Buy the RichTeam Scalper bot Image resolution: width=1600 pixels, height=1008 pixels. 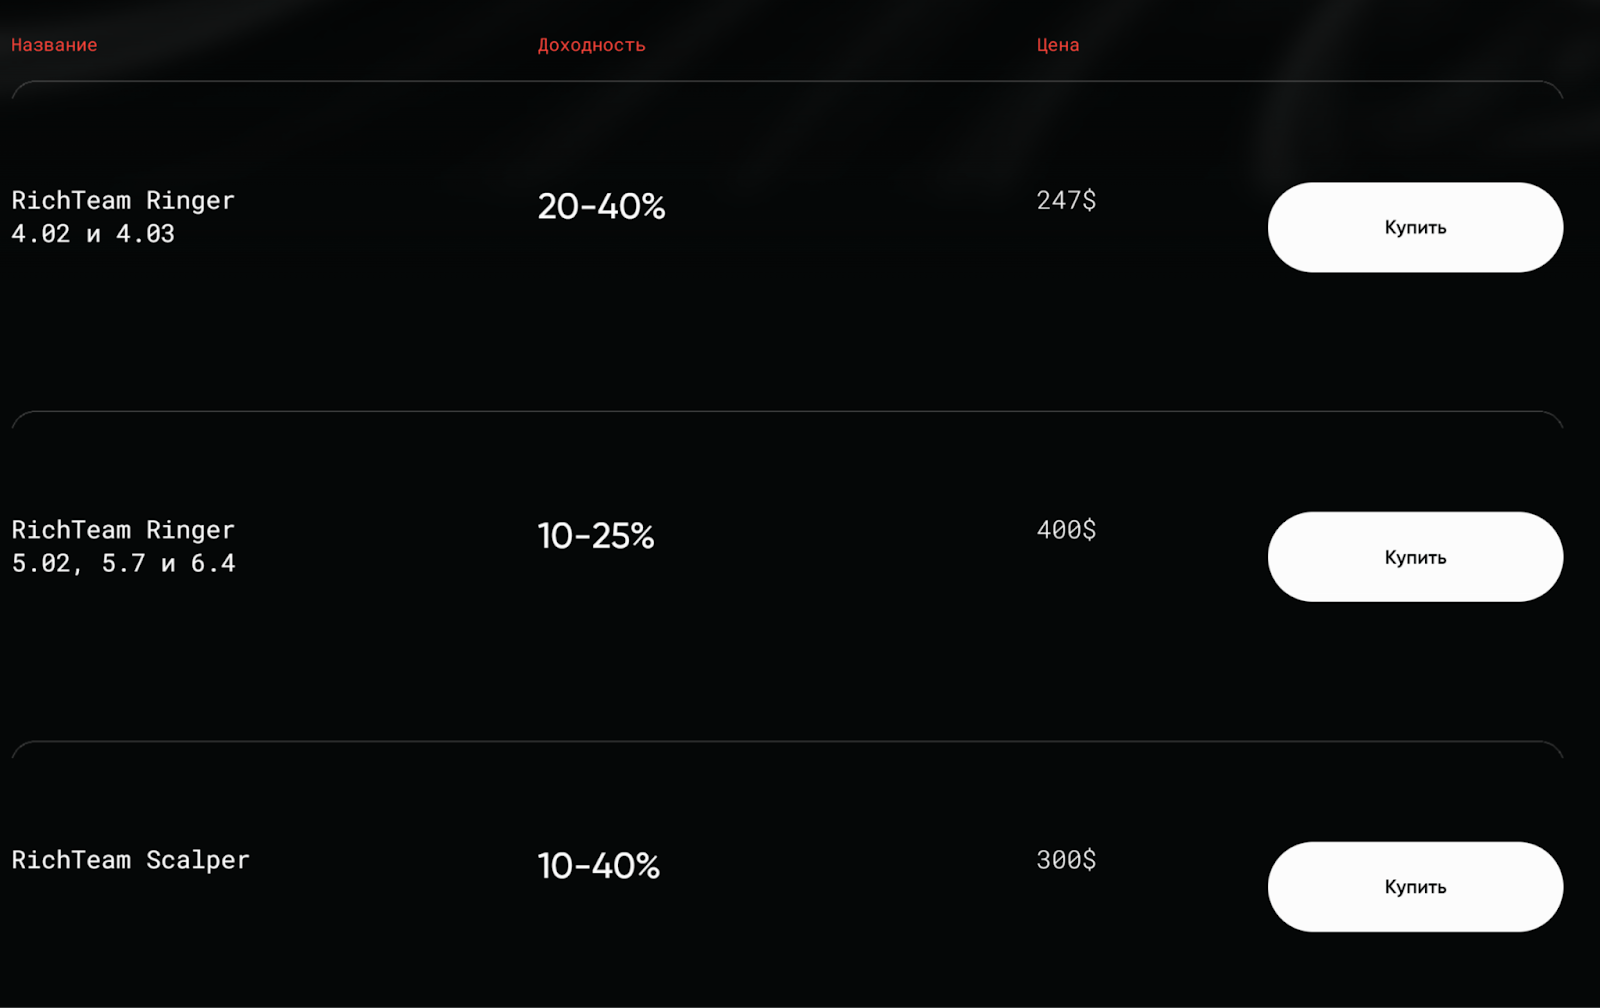(1414, 887)
